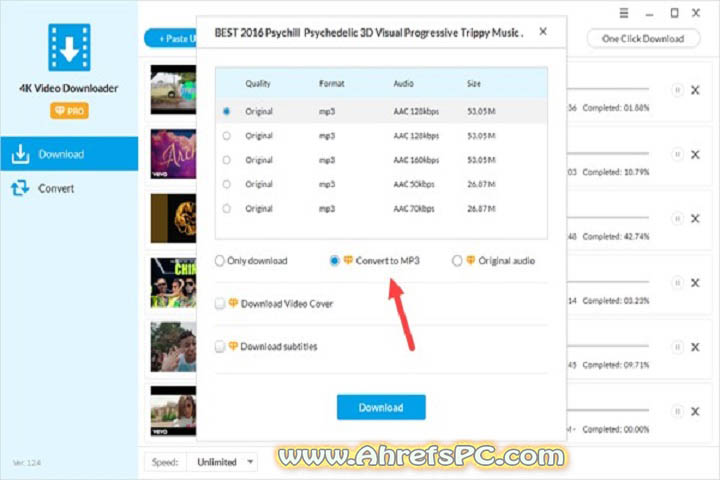720x480 pixels.
Task: Click the first video thumbnail in list
Action: tap(174, 90)
